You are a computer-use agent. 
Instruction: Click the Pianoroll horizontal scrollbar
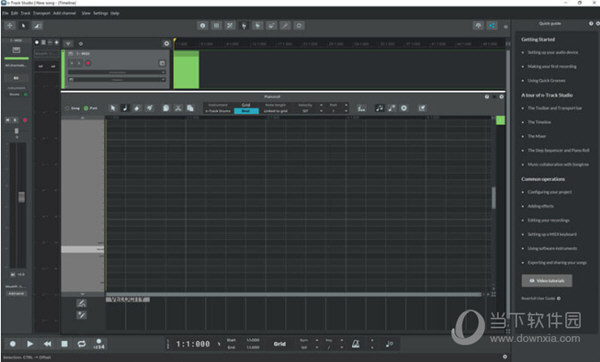pos(293,294)
